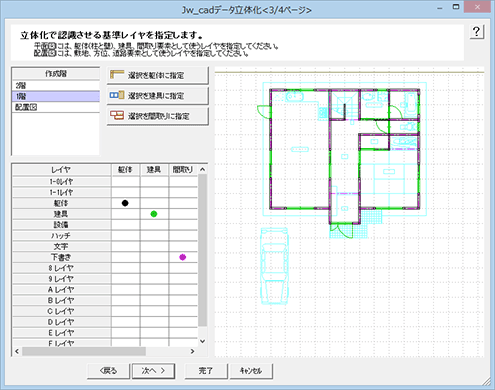Click the layer list scroll-up arrow
This screenshot has height=390, width=495.
202,169
